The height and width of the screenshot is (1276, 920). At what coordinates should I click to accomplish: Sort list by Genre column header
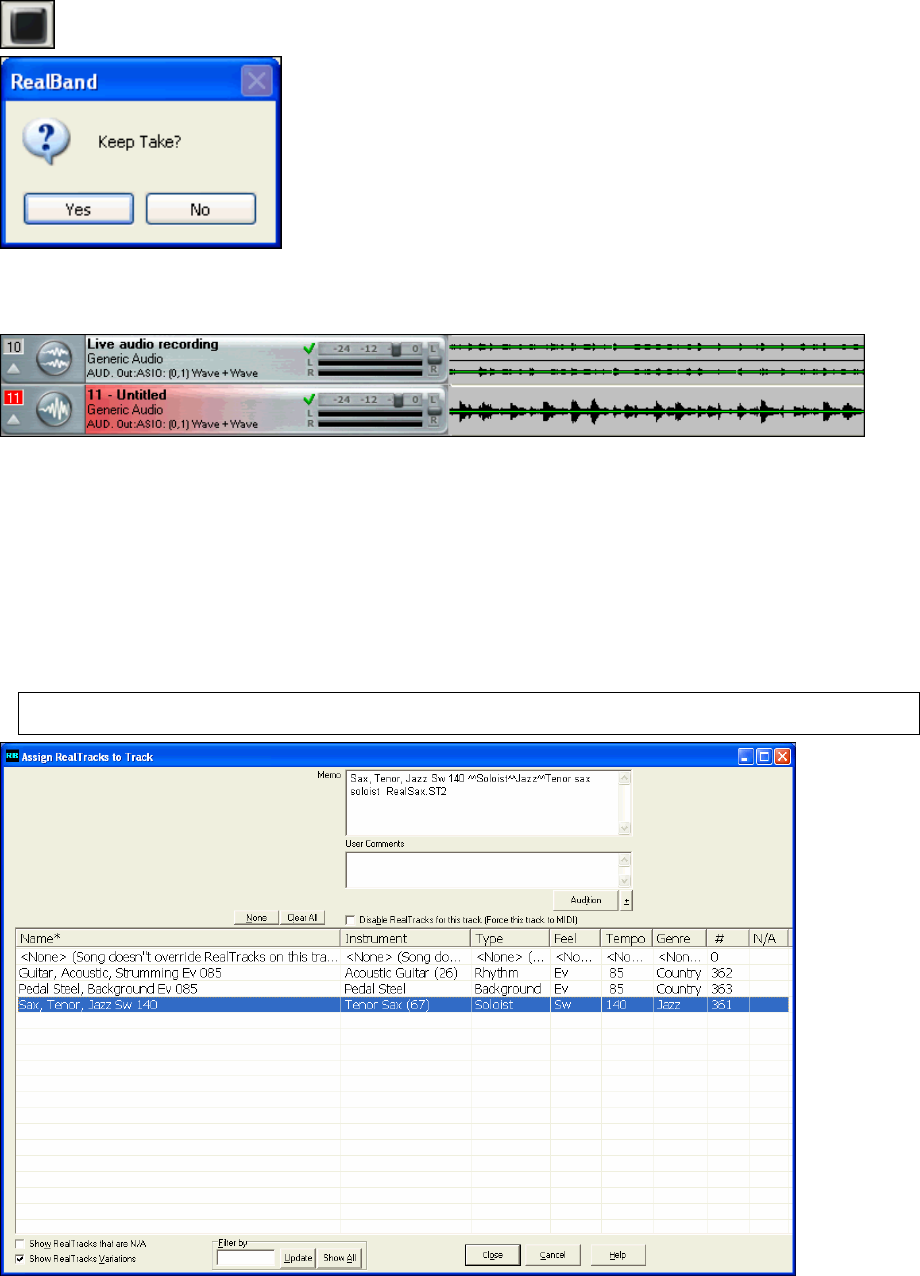(679, 938)
